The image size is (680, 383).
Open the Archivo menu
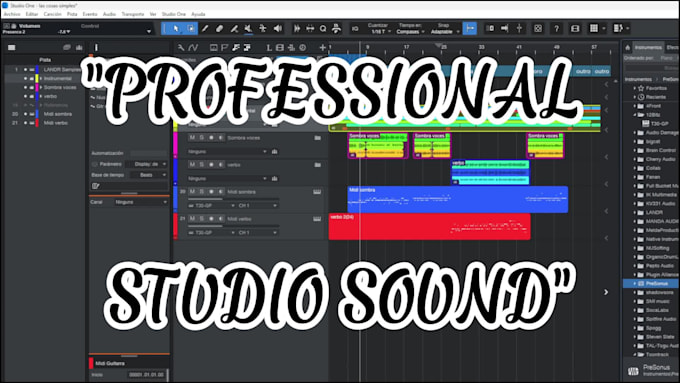(12, 14)
